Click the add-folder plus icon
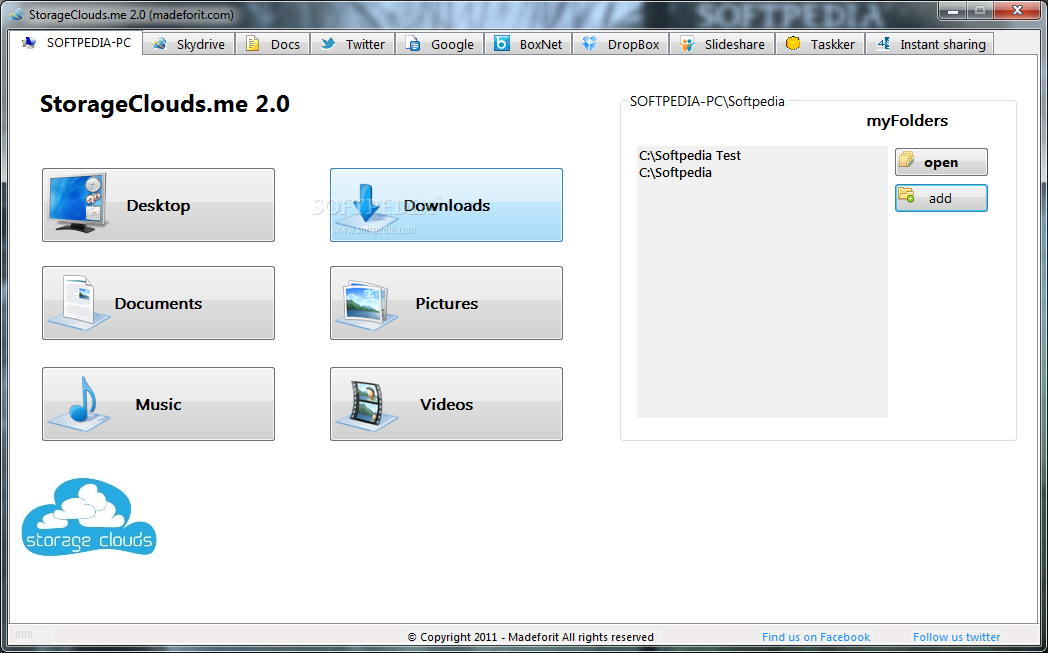 click(x=906, y=194)
